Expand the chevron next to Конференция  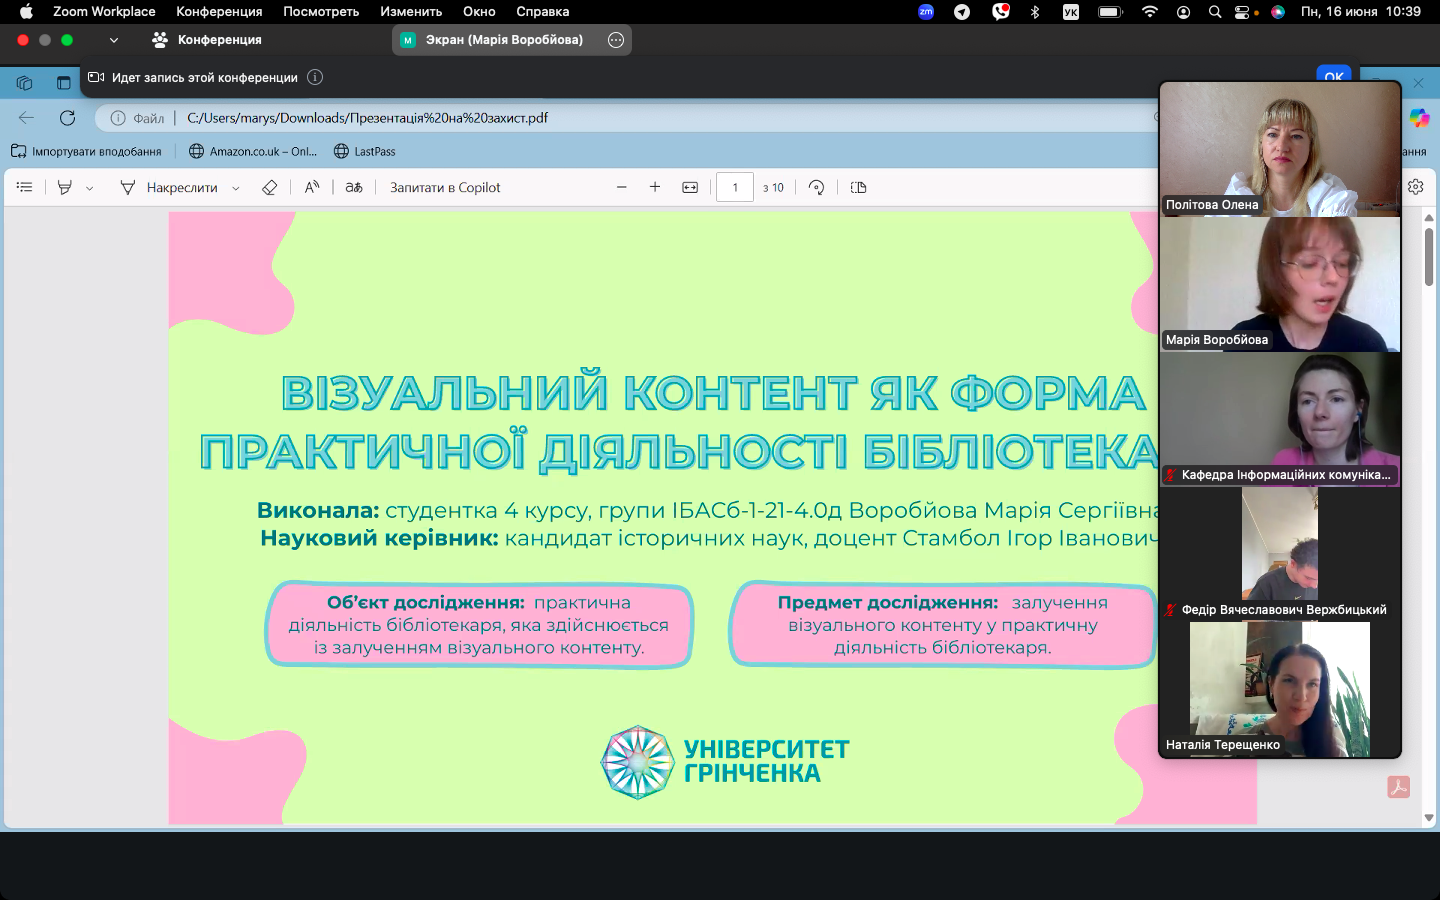114,40
